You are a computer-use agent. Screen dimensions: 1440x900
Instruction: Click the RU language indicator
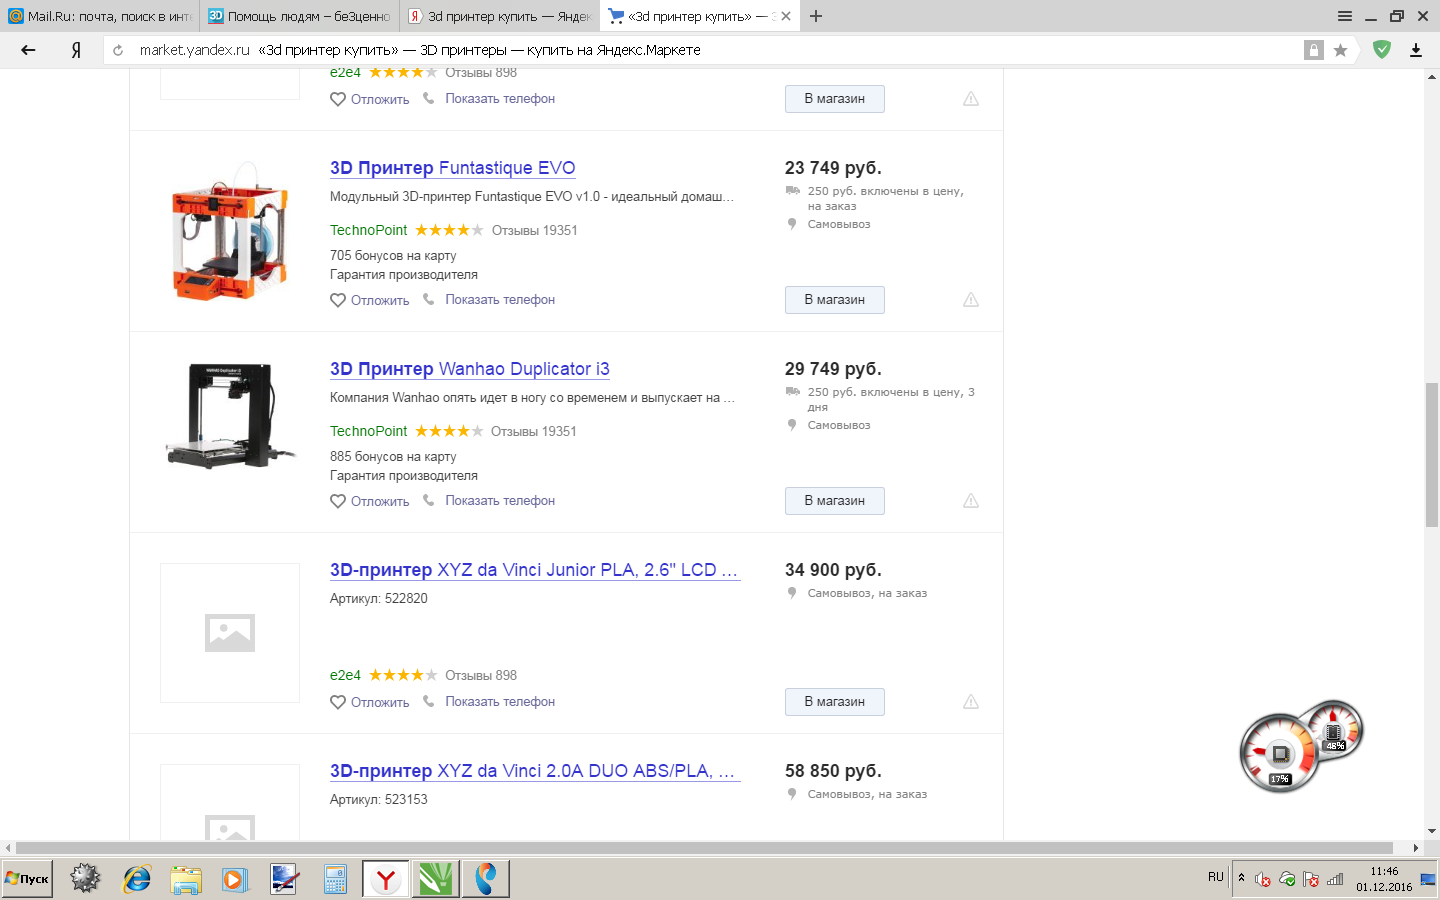[x=1216, y=877]
